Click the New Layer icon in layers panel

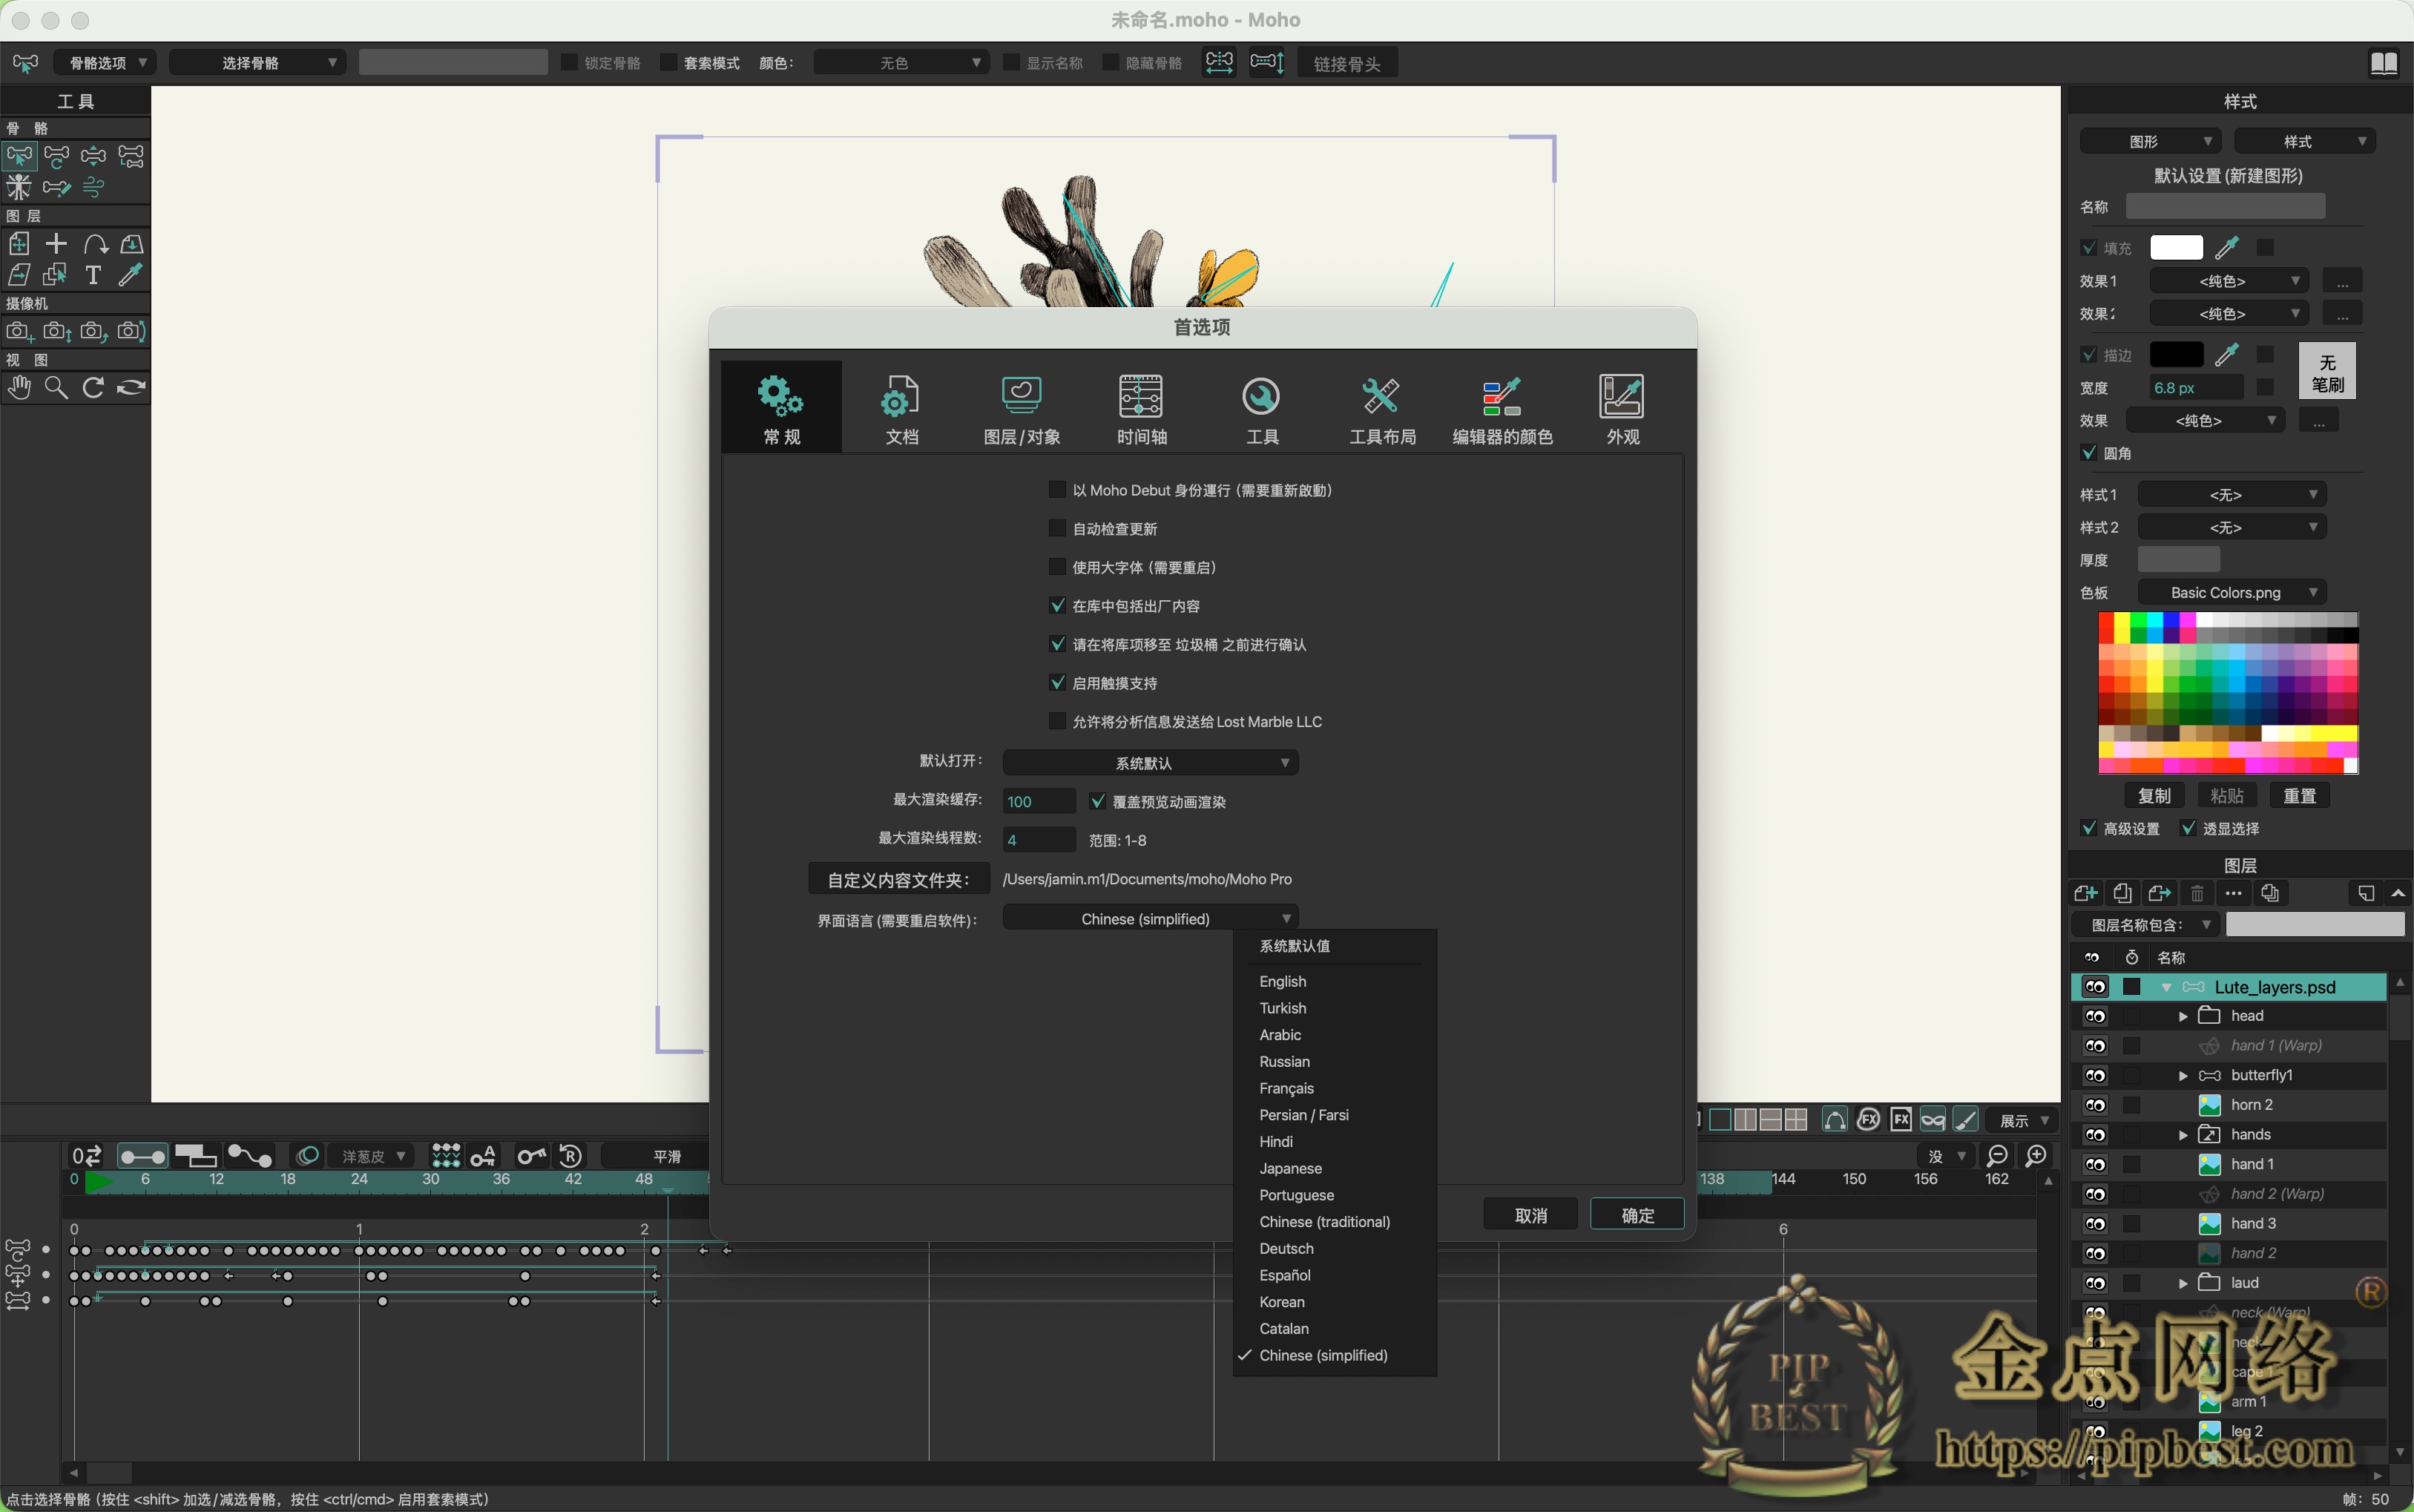pyautogui.click(x=2085, y=893)
